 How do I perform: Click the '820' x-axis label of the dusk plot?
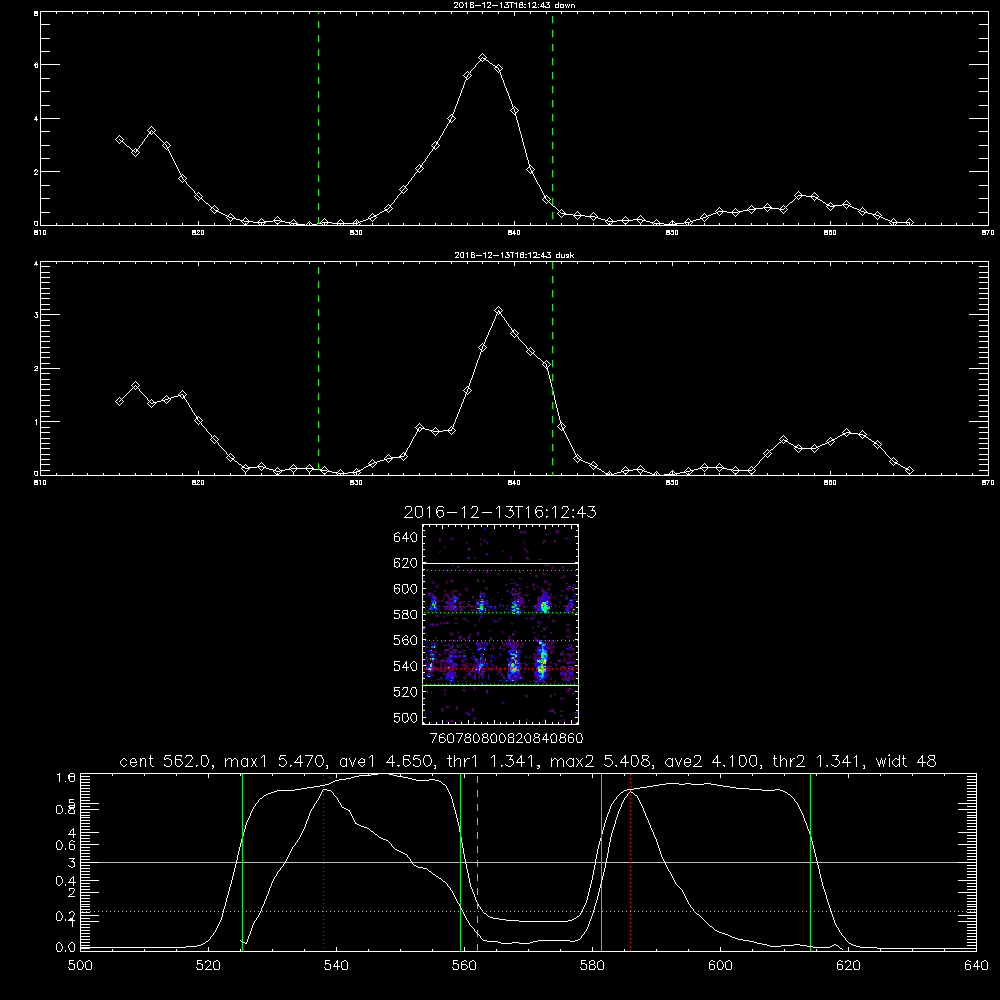tap(198, 483)
